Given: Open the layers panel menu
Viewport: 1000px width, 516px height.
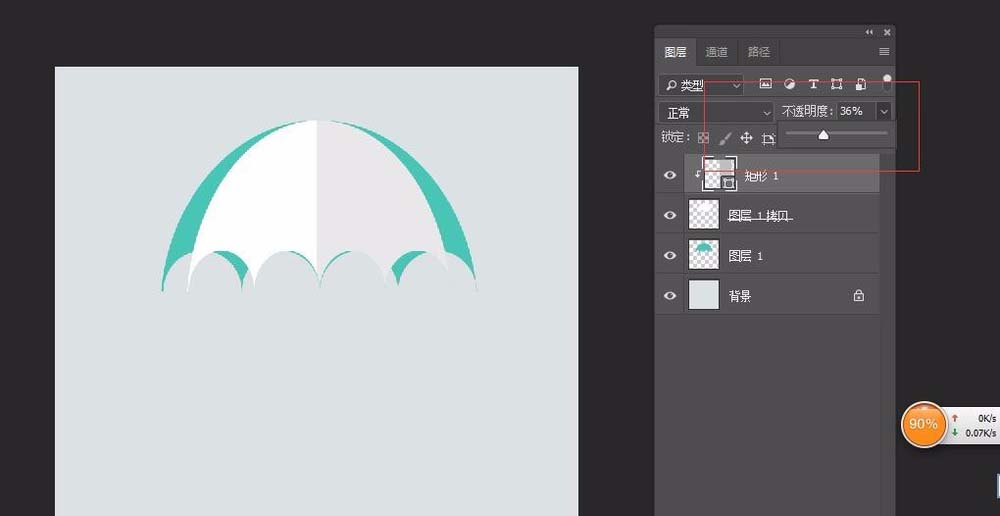Looking at the screenshot, I should pyautogui.click(x=884, y=51).
